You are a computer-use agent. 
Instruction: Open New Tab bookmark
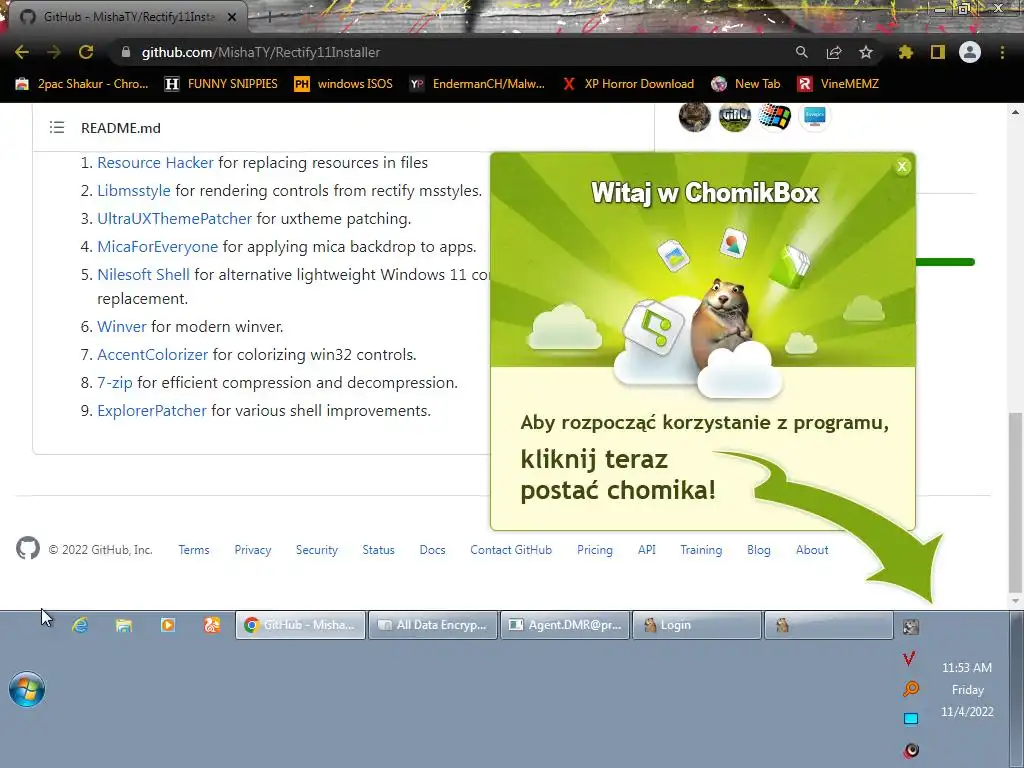[x=746, y=84]
